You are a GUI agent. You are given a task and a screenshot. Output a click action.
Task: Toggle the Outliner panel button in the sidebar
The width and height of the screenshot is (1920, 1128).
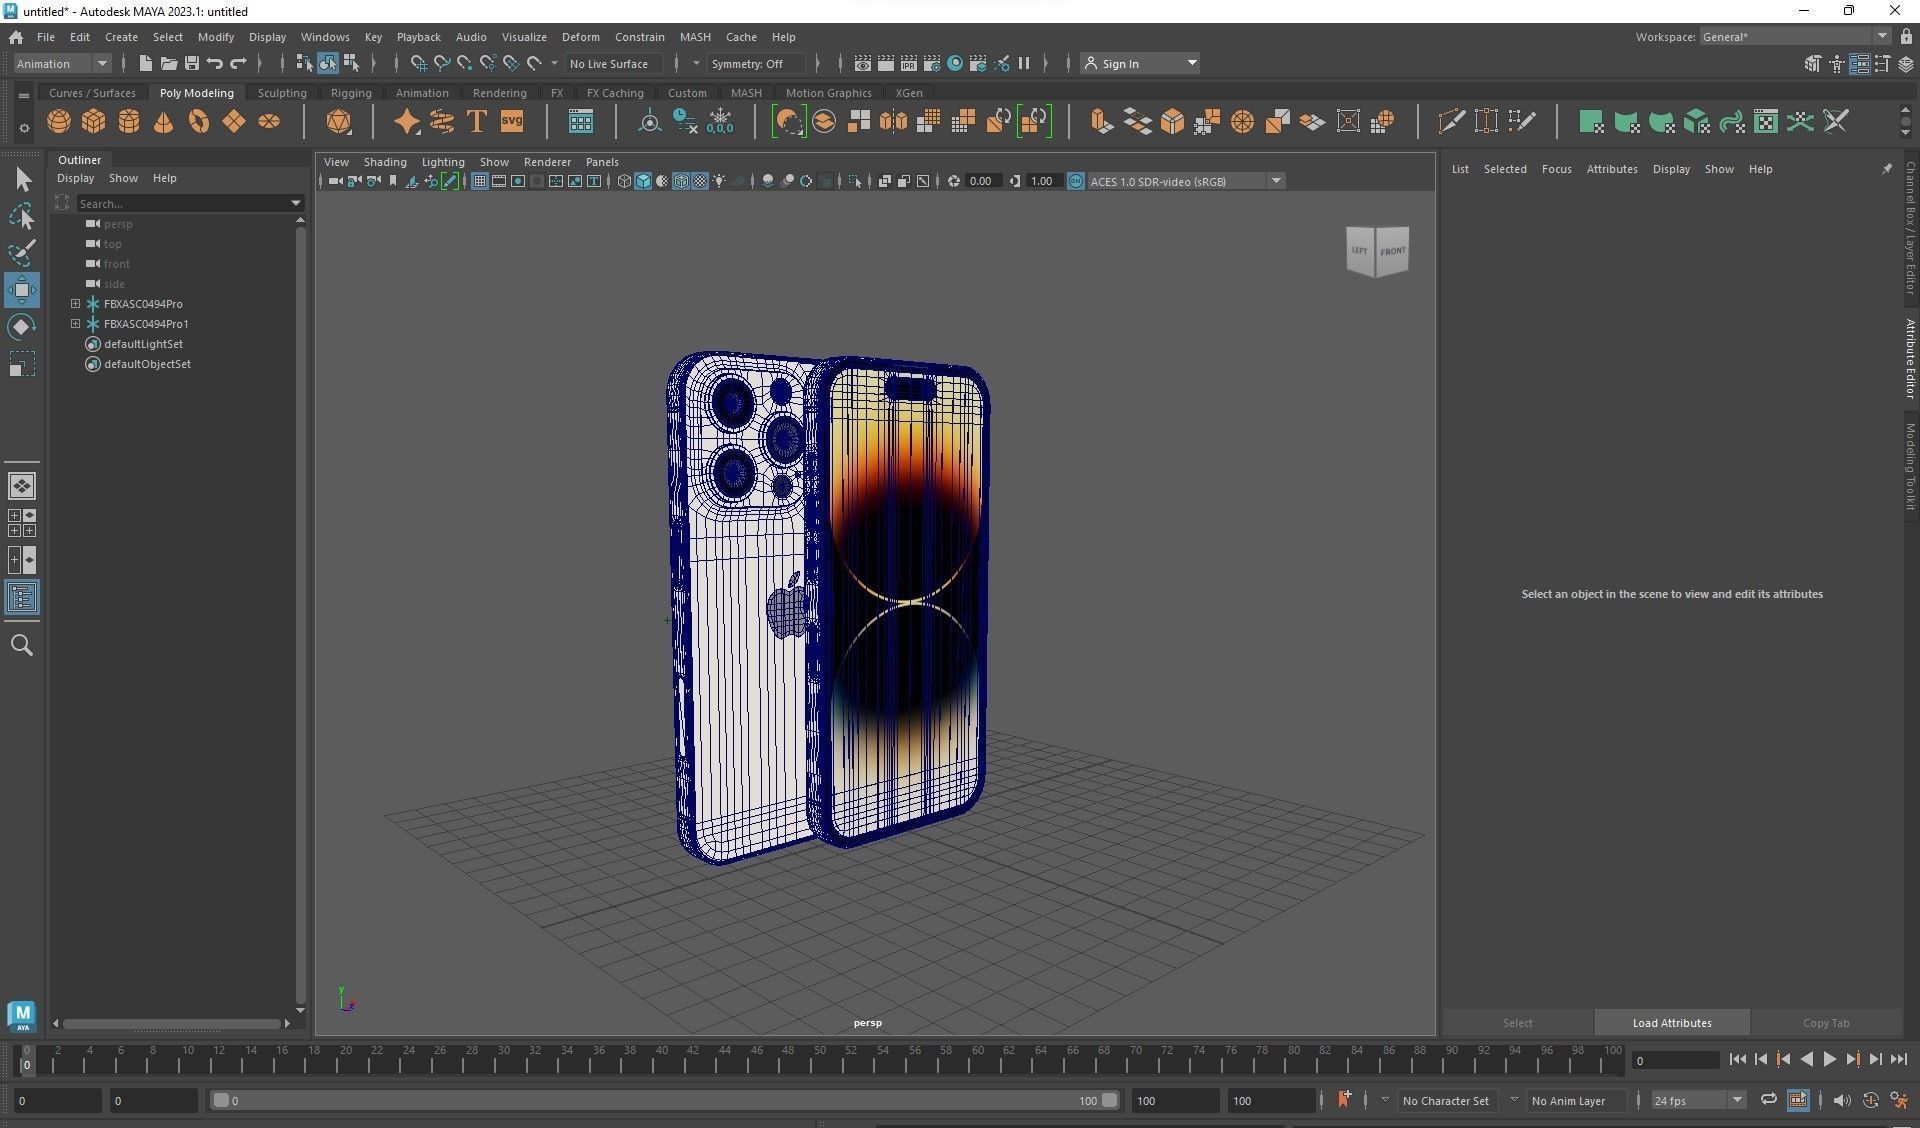pos(22,598)
